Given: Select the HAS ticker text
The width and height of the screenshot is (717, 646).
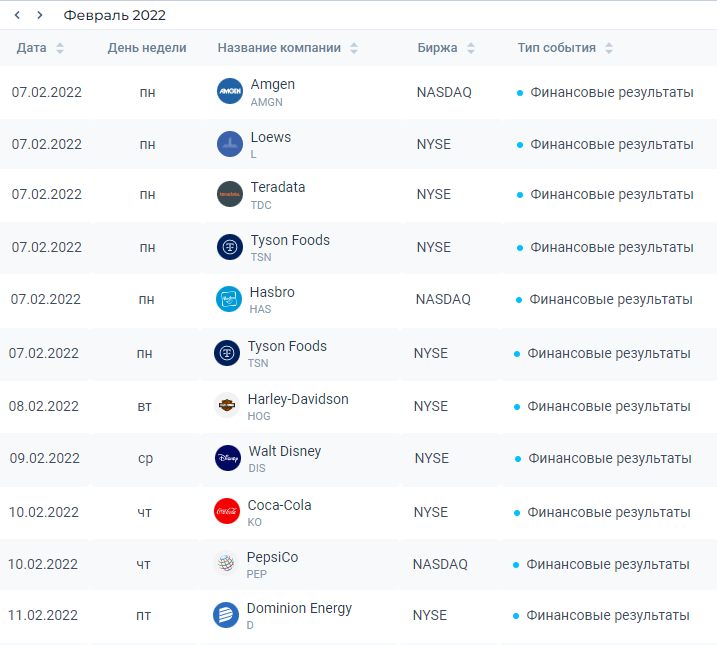Looking at the screenshot, I should point(260,310).
